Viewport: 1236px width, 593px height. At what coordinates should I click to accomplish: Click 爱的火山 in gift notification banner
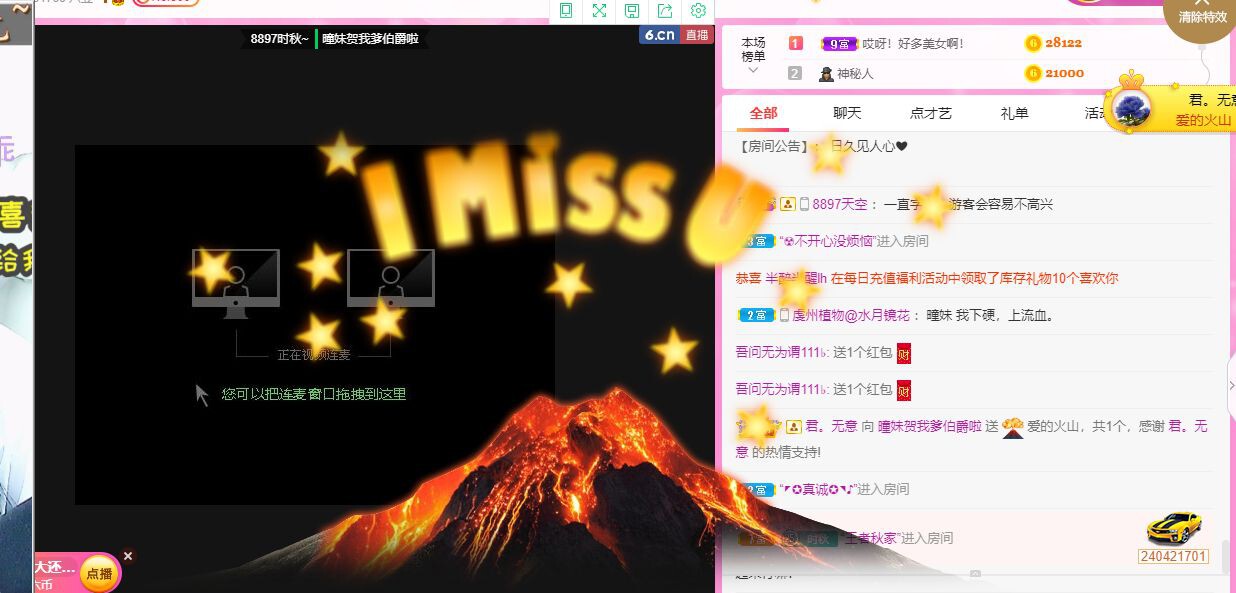(1203, 120)
